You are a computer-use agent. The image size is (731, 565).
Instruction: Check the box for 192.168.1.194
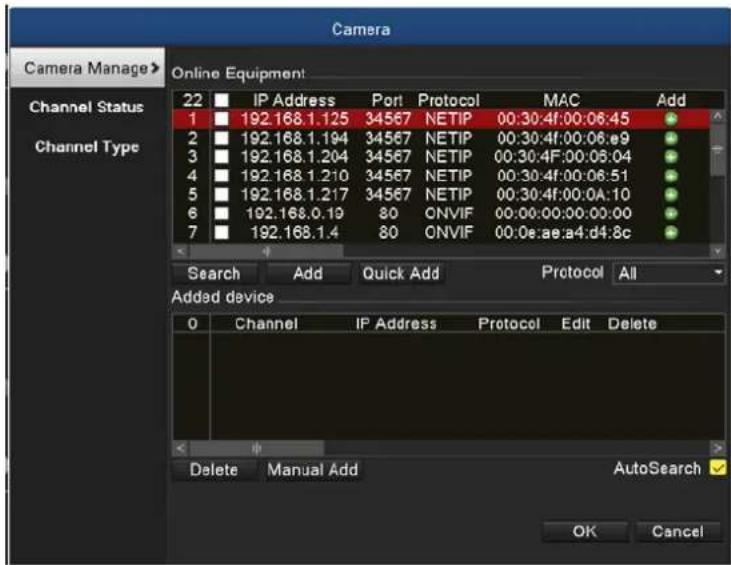point(221,138)
